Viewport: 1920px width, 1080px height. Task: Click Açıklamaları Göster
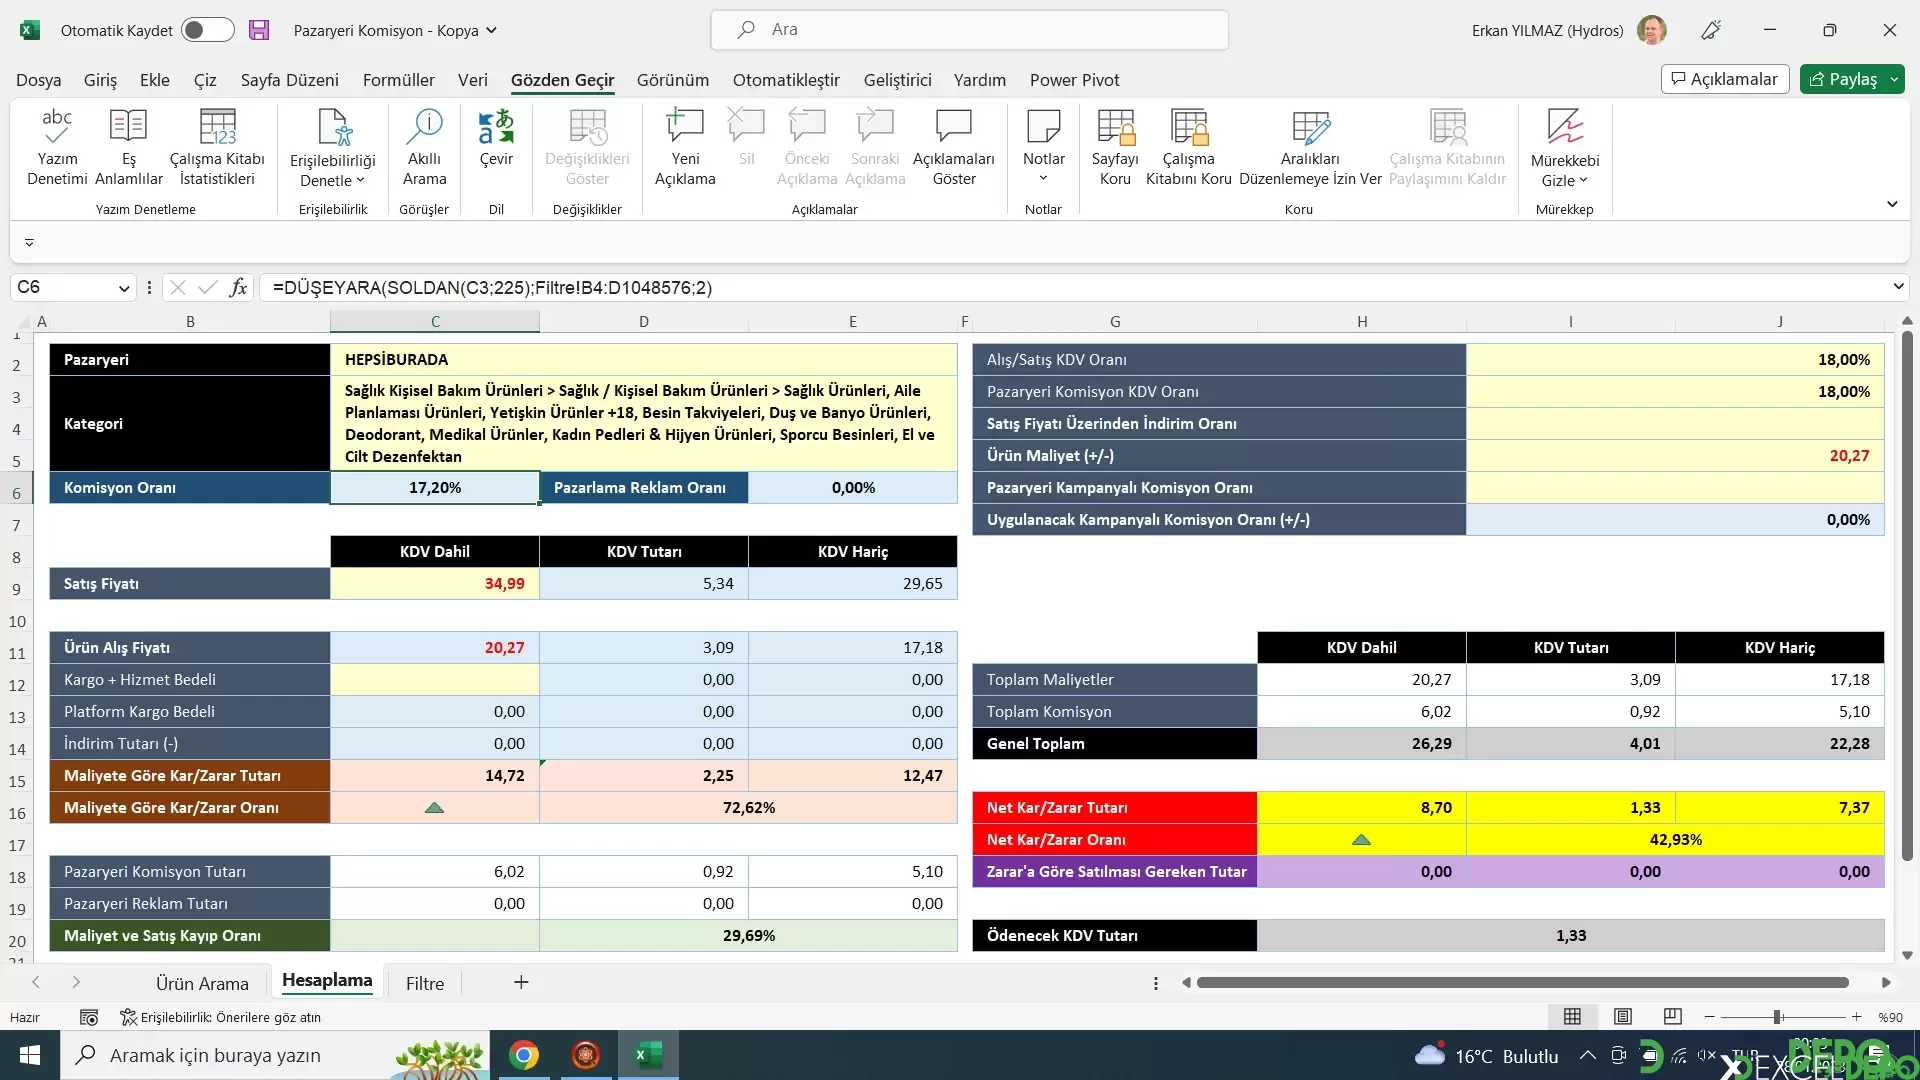click(x=954, y=148)
